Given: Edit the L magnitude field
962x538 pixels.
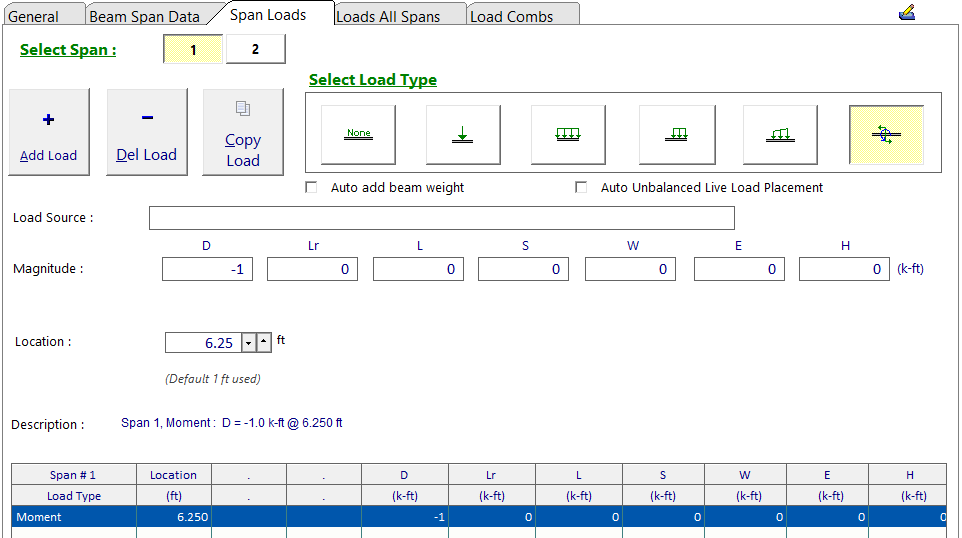Looking at the screenshot, I should click(418, 269).
